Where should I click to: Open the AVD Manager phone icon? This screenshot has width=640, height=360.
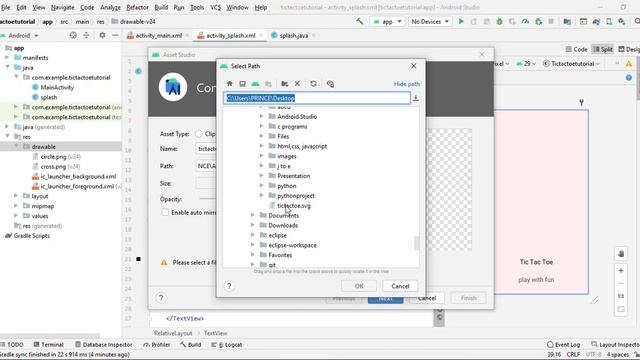point(609,21)
